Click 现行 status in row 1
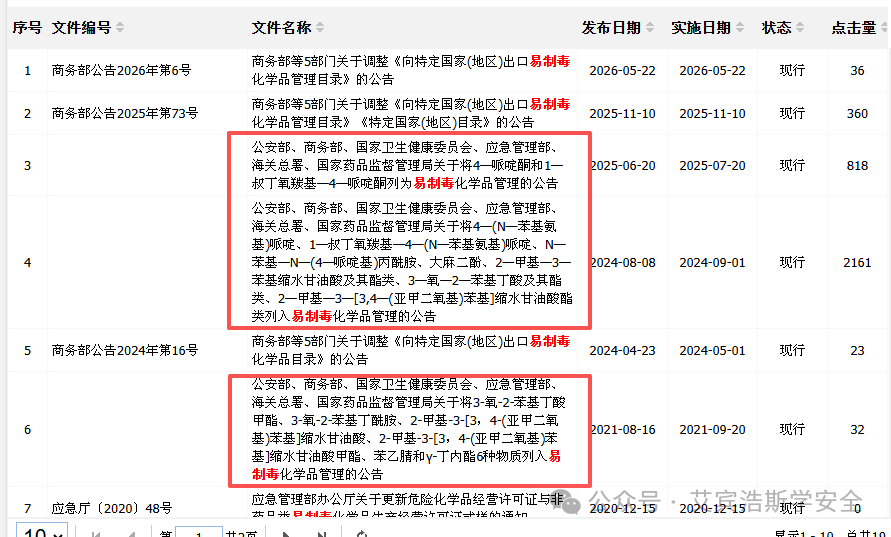891x537 pixels. [x=792, y=70]
